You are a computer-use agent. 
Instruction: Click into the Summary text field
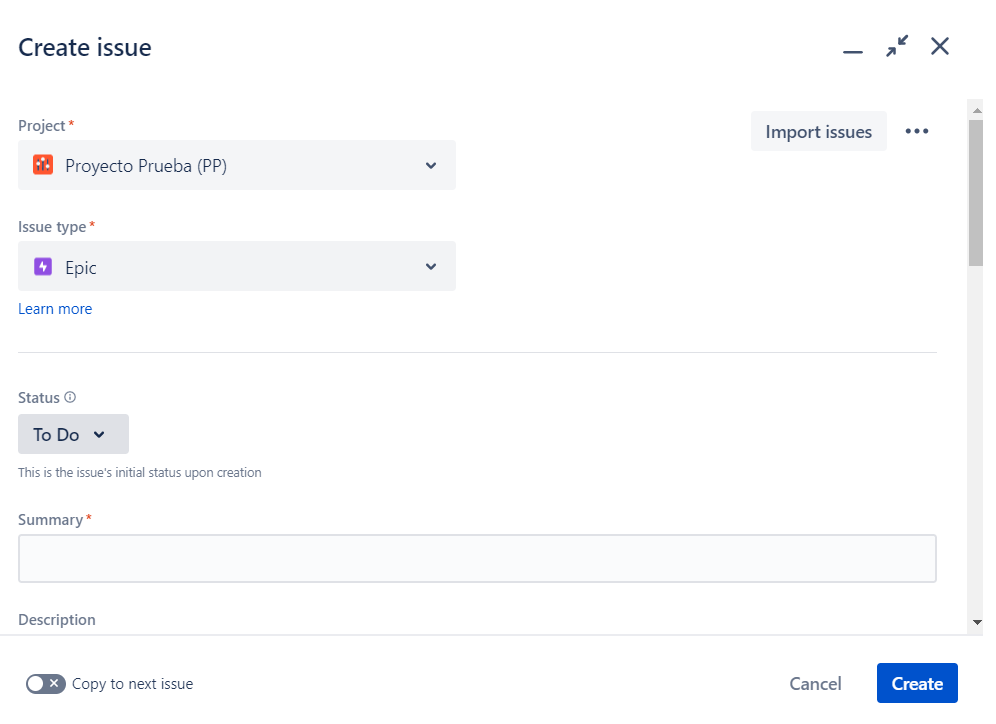tap(477, 558)
